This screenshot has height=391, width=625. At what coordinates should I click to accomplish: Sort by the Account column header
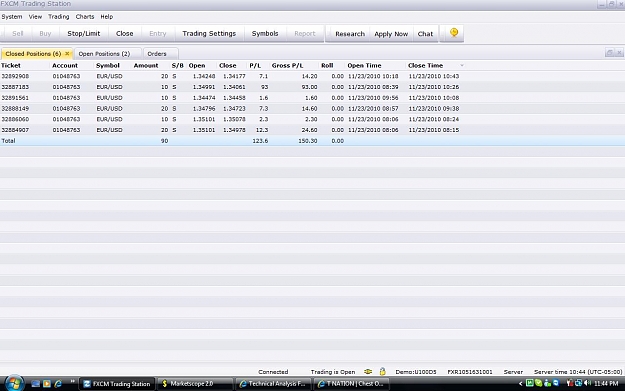tap(65, 65)
